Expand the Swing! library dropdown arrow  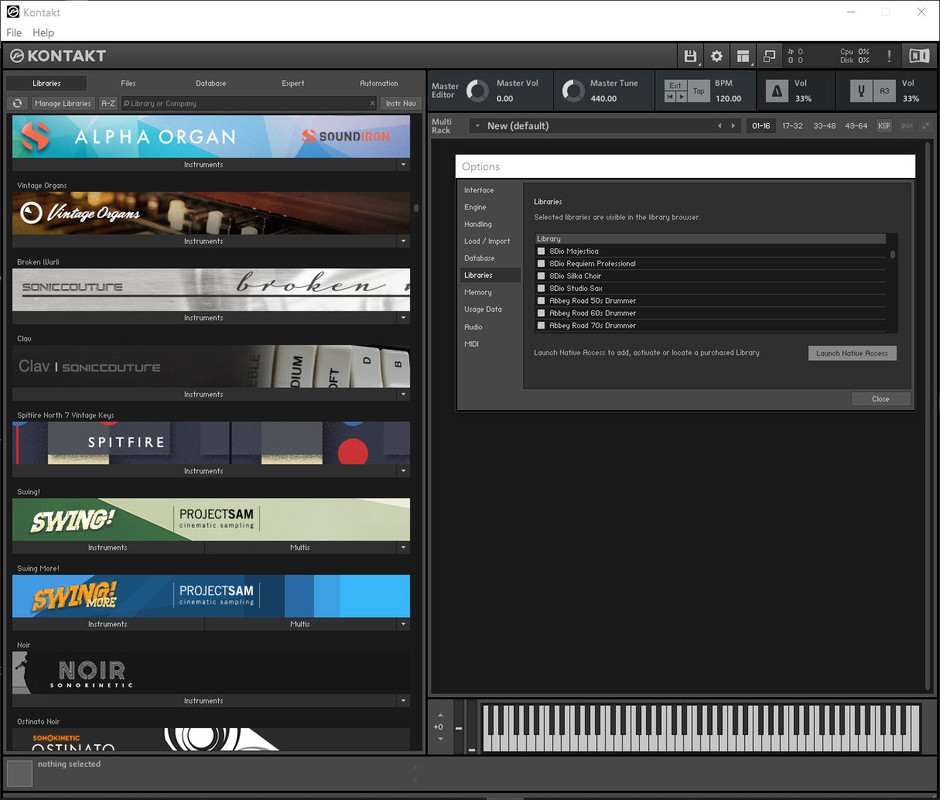pyautogui.click(x=403, y=548)
